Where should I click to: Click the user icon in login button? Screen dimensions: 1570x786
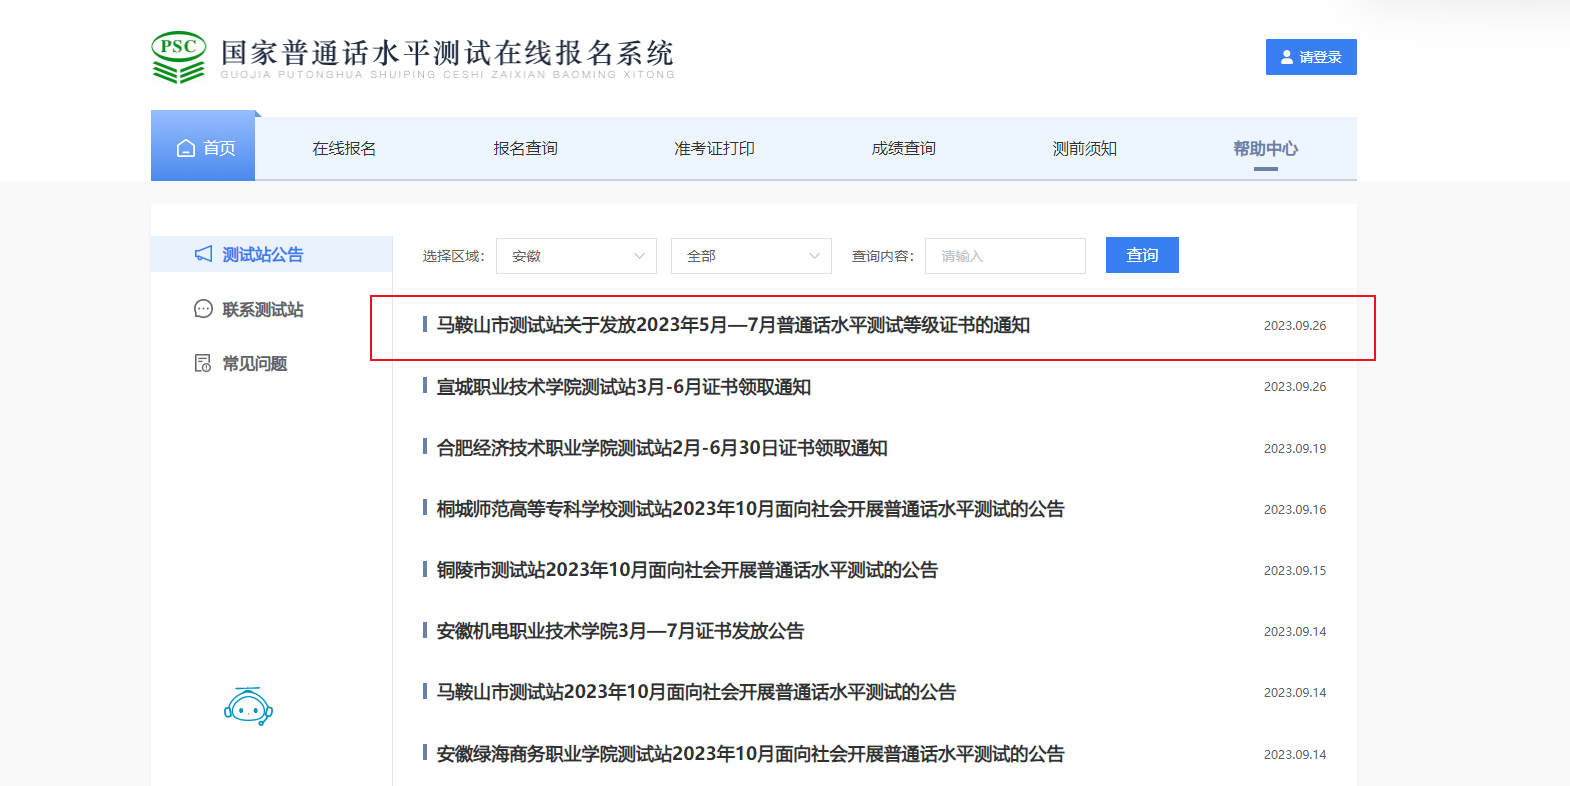click(x=1287, y=57)
